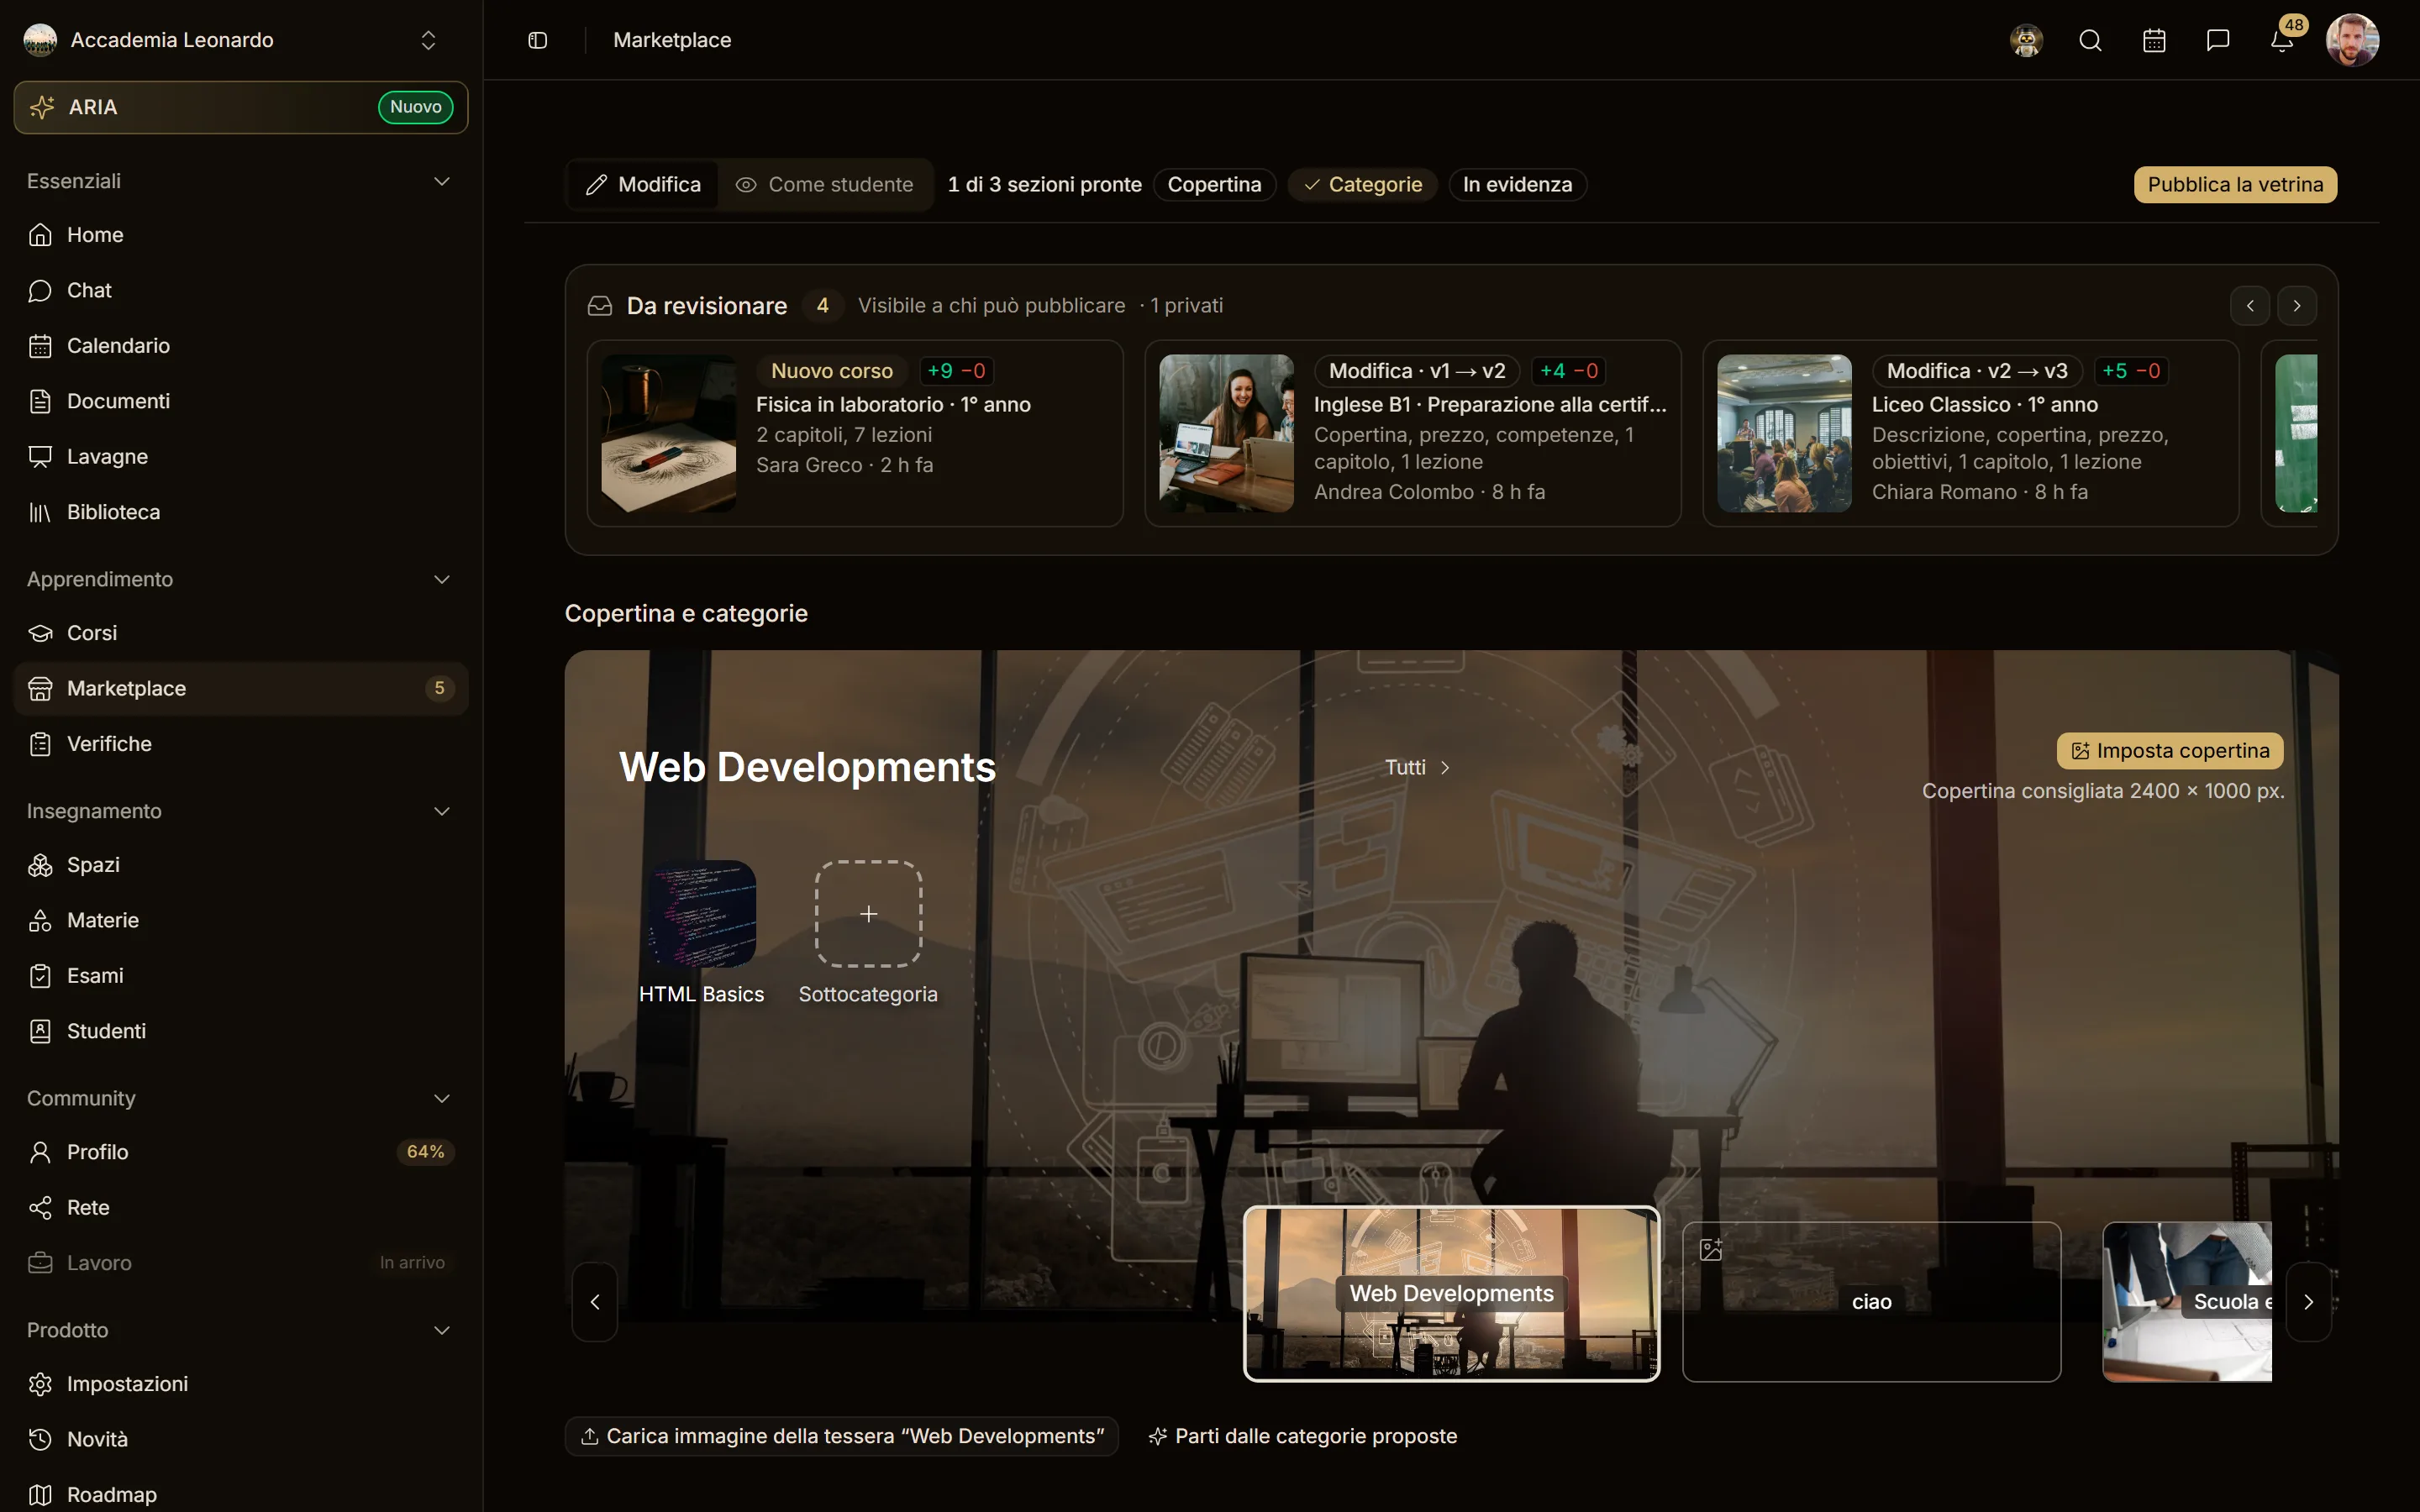Open Novità in the sidebar
The width and height of the screenshot is (2420, 1512).
[x=241, y=1439]
